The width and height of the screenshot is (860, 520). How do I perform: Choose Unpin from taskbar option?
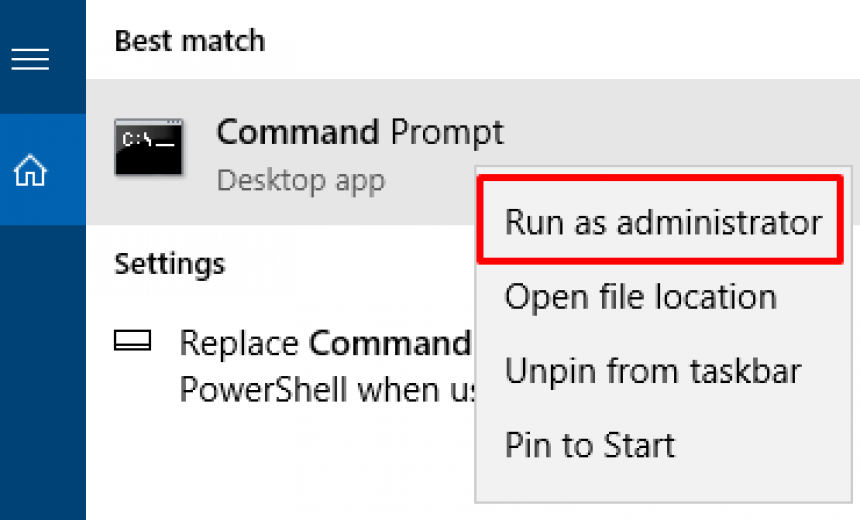coord(653,371)
